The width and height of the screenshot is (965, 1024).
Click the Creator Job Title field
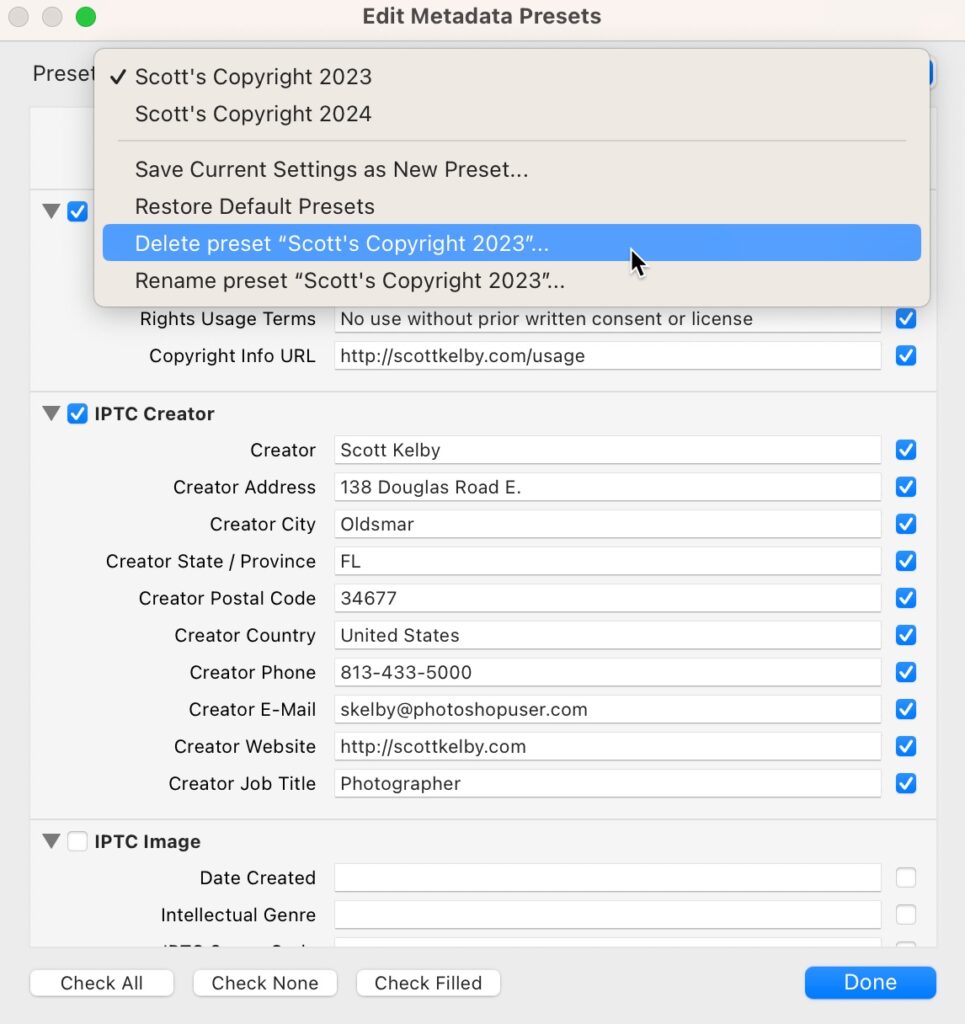(x=608, y=783)
